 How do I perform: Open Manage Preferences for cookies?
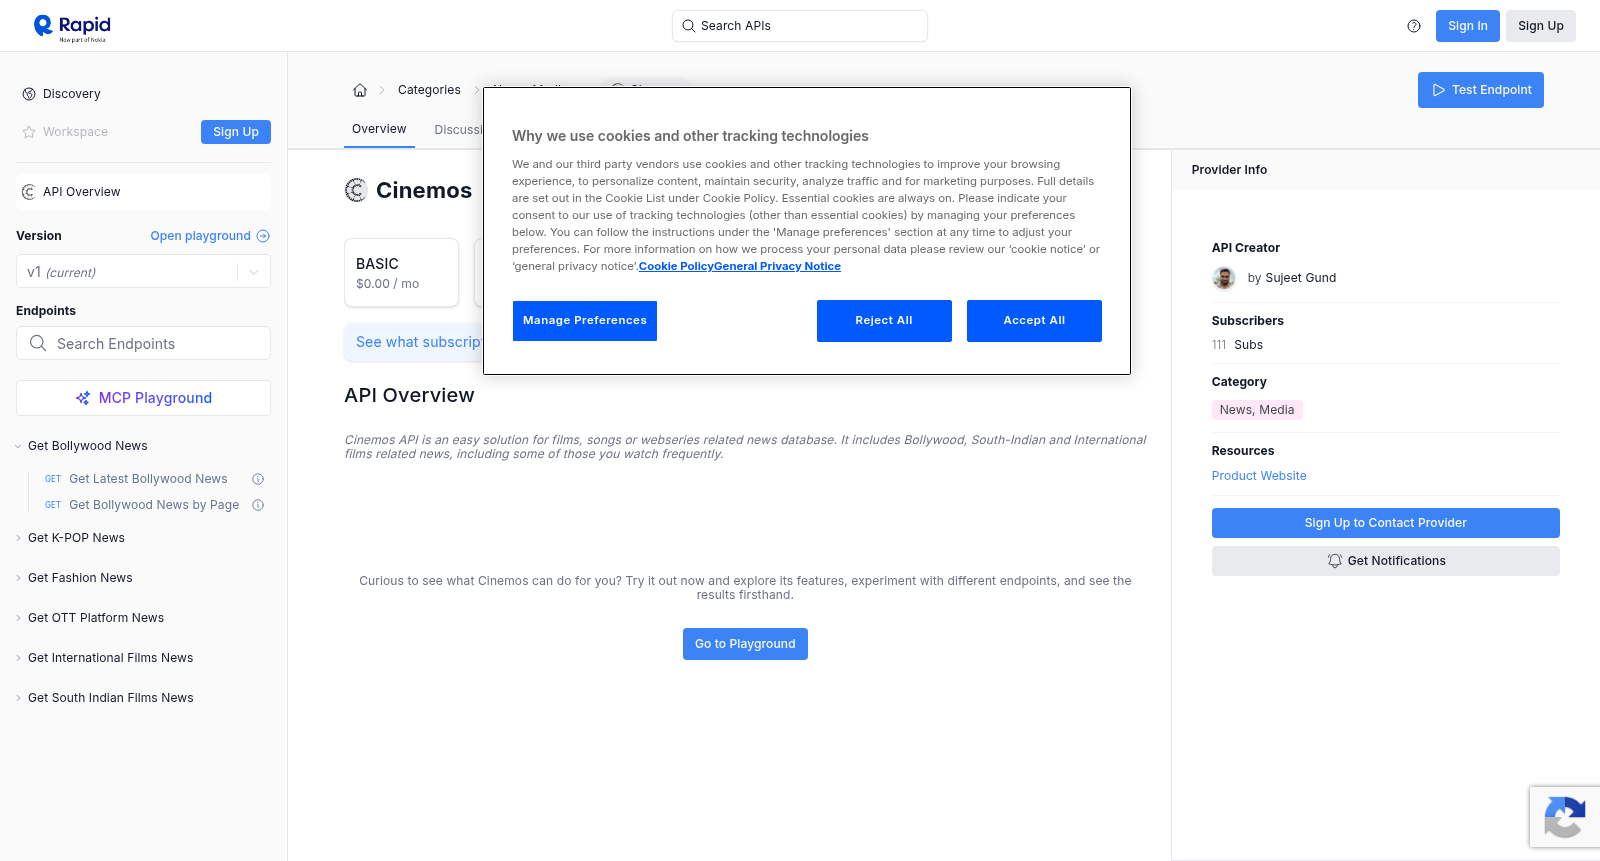tap(585, 321)
